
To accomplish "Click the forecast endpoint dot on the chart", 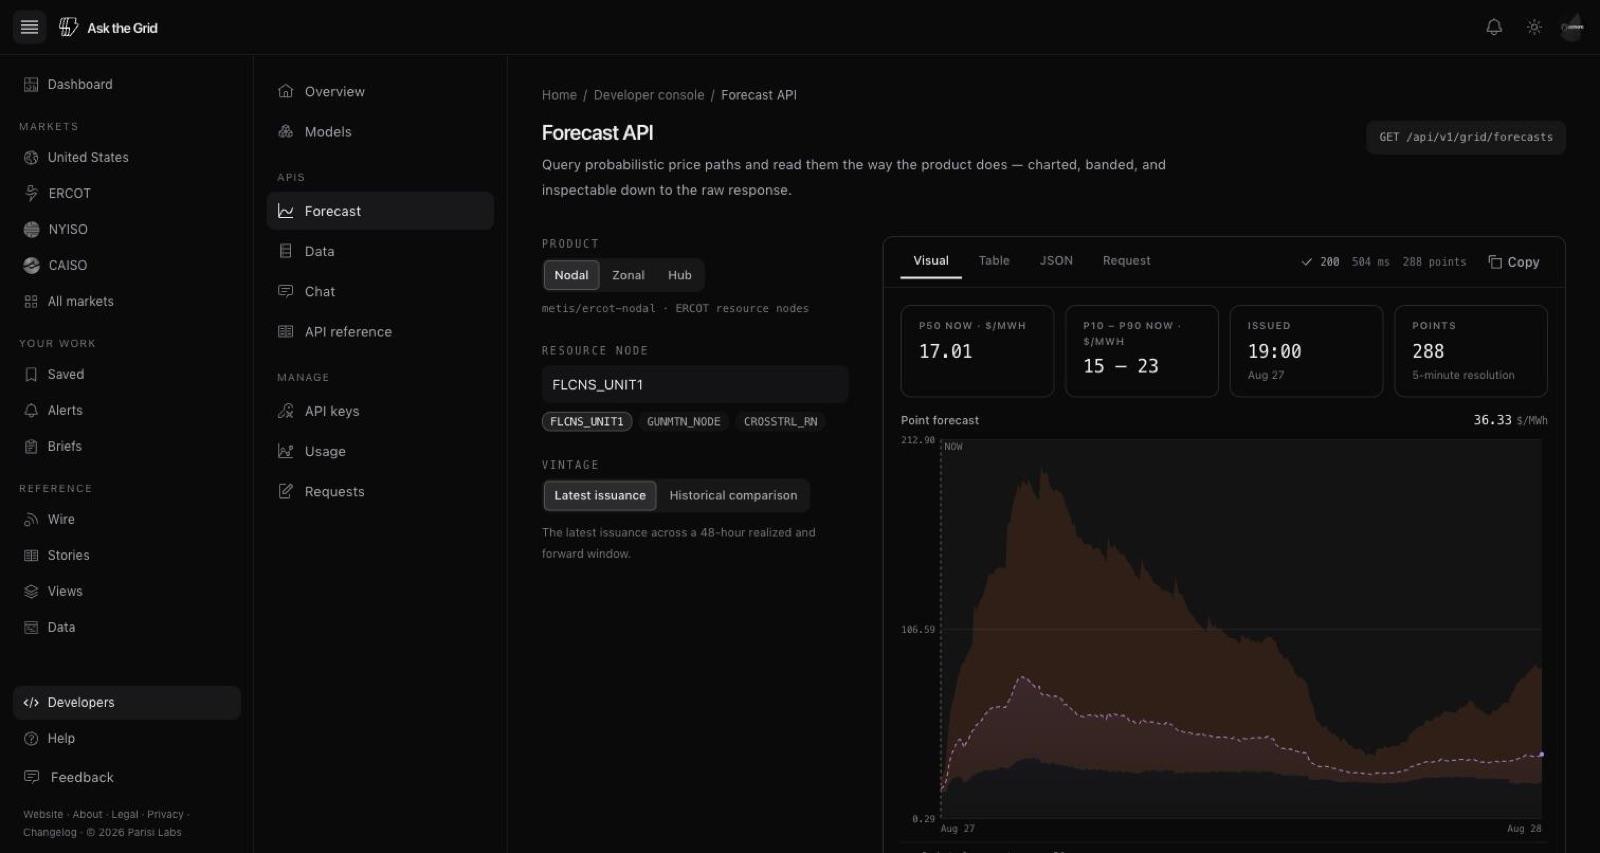I will [x=1541, y=754].
